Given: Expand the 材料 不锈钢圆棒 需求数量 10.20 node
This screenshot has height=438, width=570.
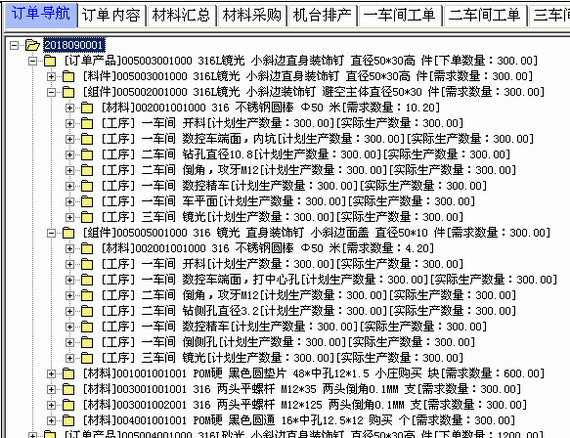Looking at the screenshot, I should [x=70, y=108].
